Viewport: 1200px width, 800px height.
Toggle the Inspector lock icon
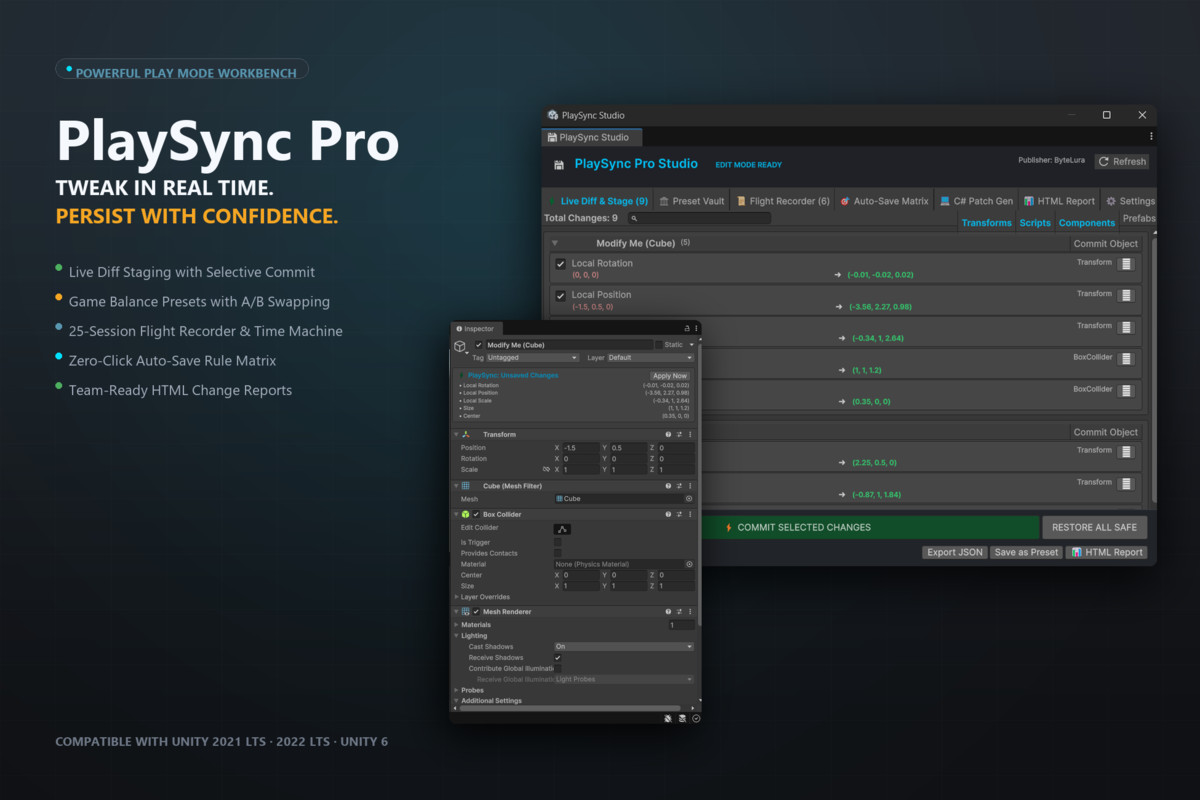[x=687, y=328]
